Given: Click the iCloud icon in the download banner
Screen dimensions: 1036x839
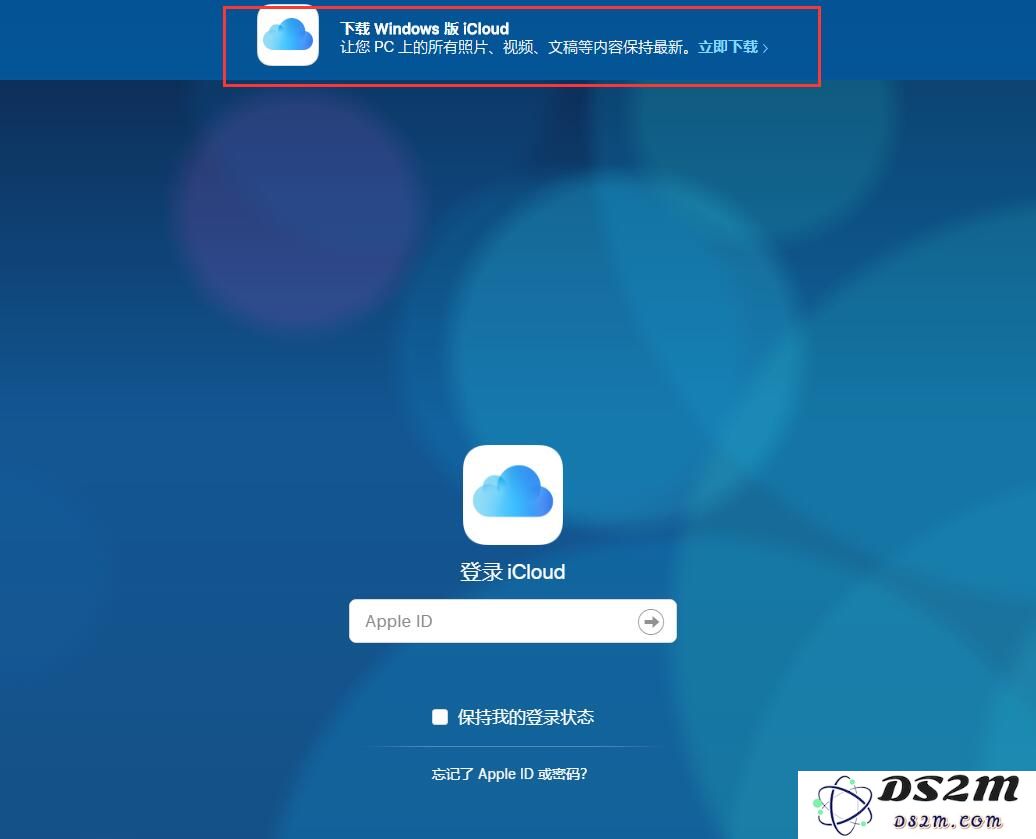Looking at the screenshot, I should point(288,36).
